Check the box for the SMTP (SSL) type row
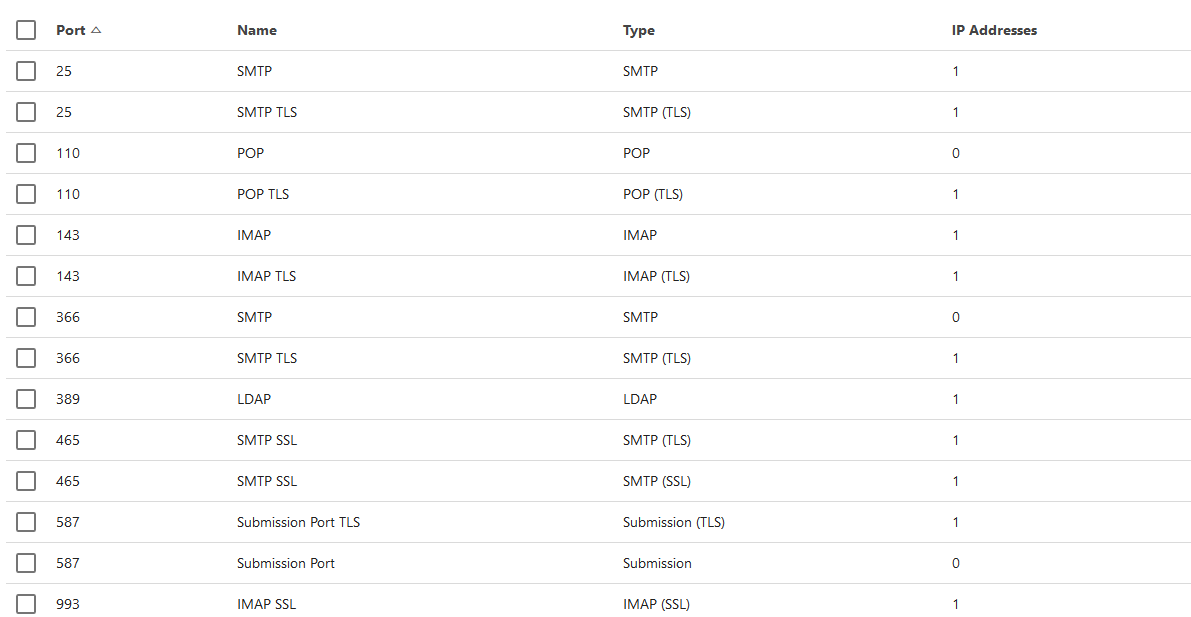Viewport: 1191px width, 617px height. click(x=26, y=481)
